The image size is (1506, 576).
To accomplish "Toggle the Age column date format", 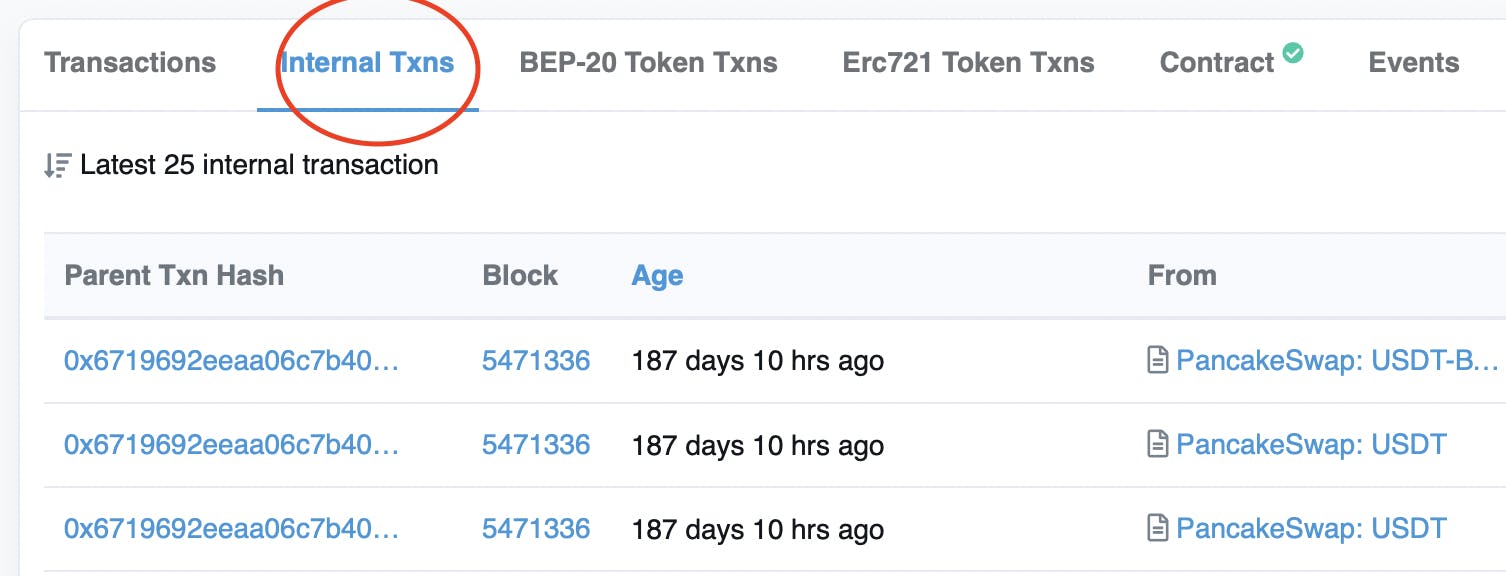I will tap(657, 276).
